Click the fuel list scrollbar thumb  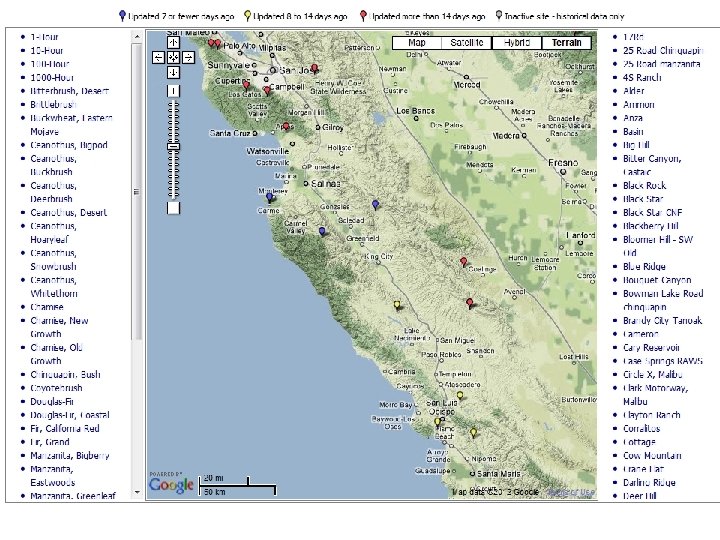tap(136, 192)
